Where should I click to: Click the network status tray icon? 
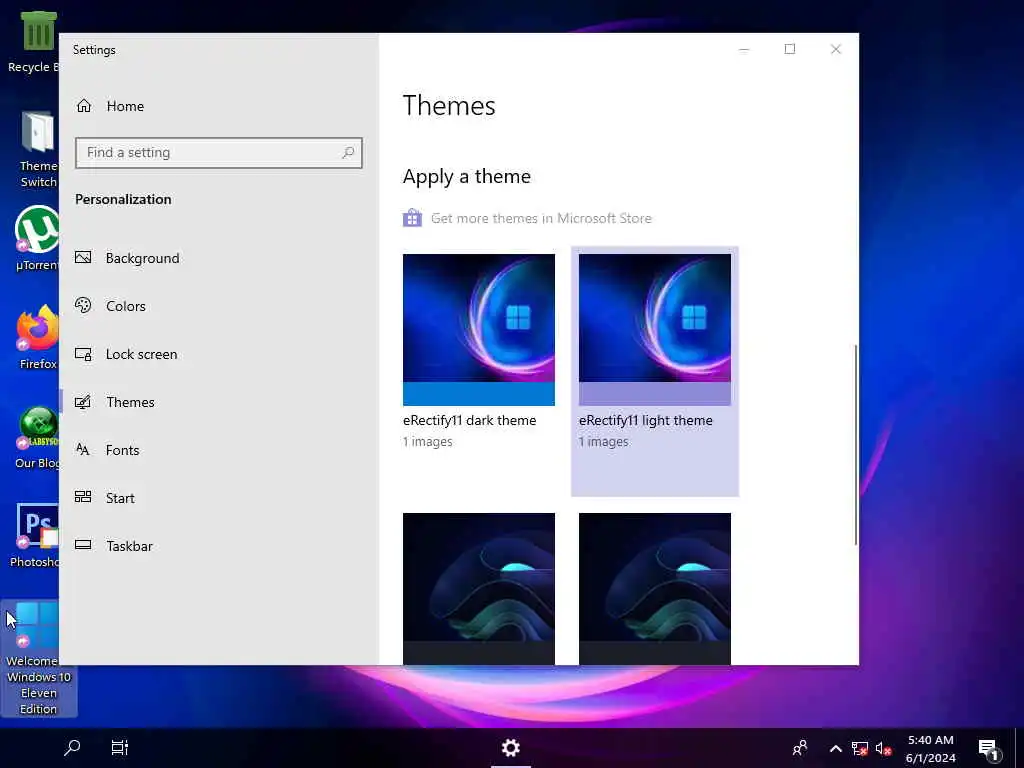coord(859,748)
